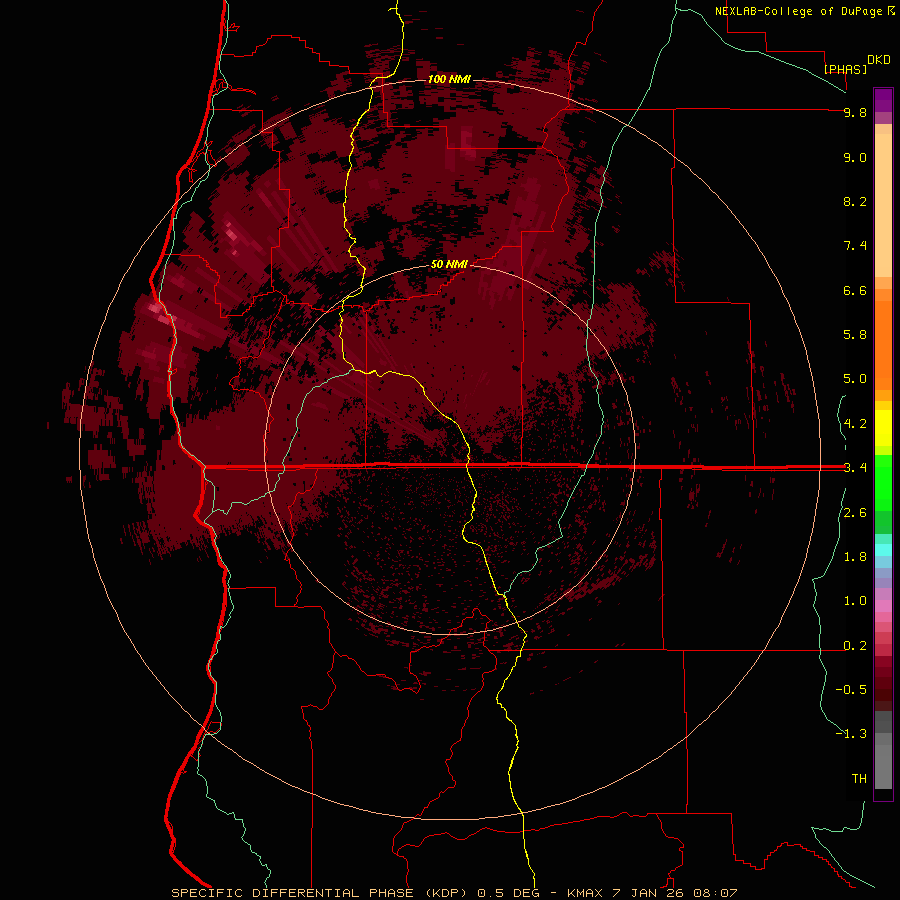Pick the yellow segment of the color bar
900x900 pixels.
click(883, 428)
